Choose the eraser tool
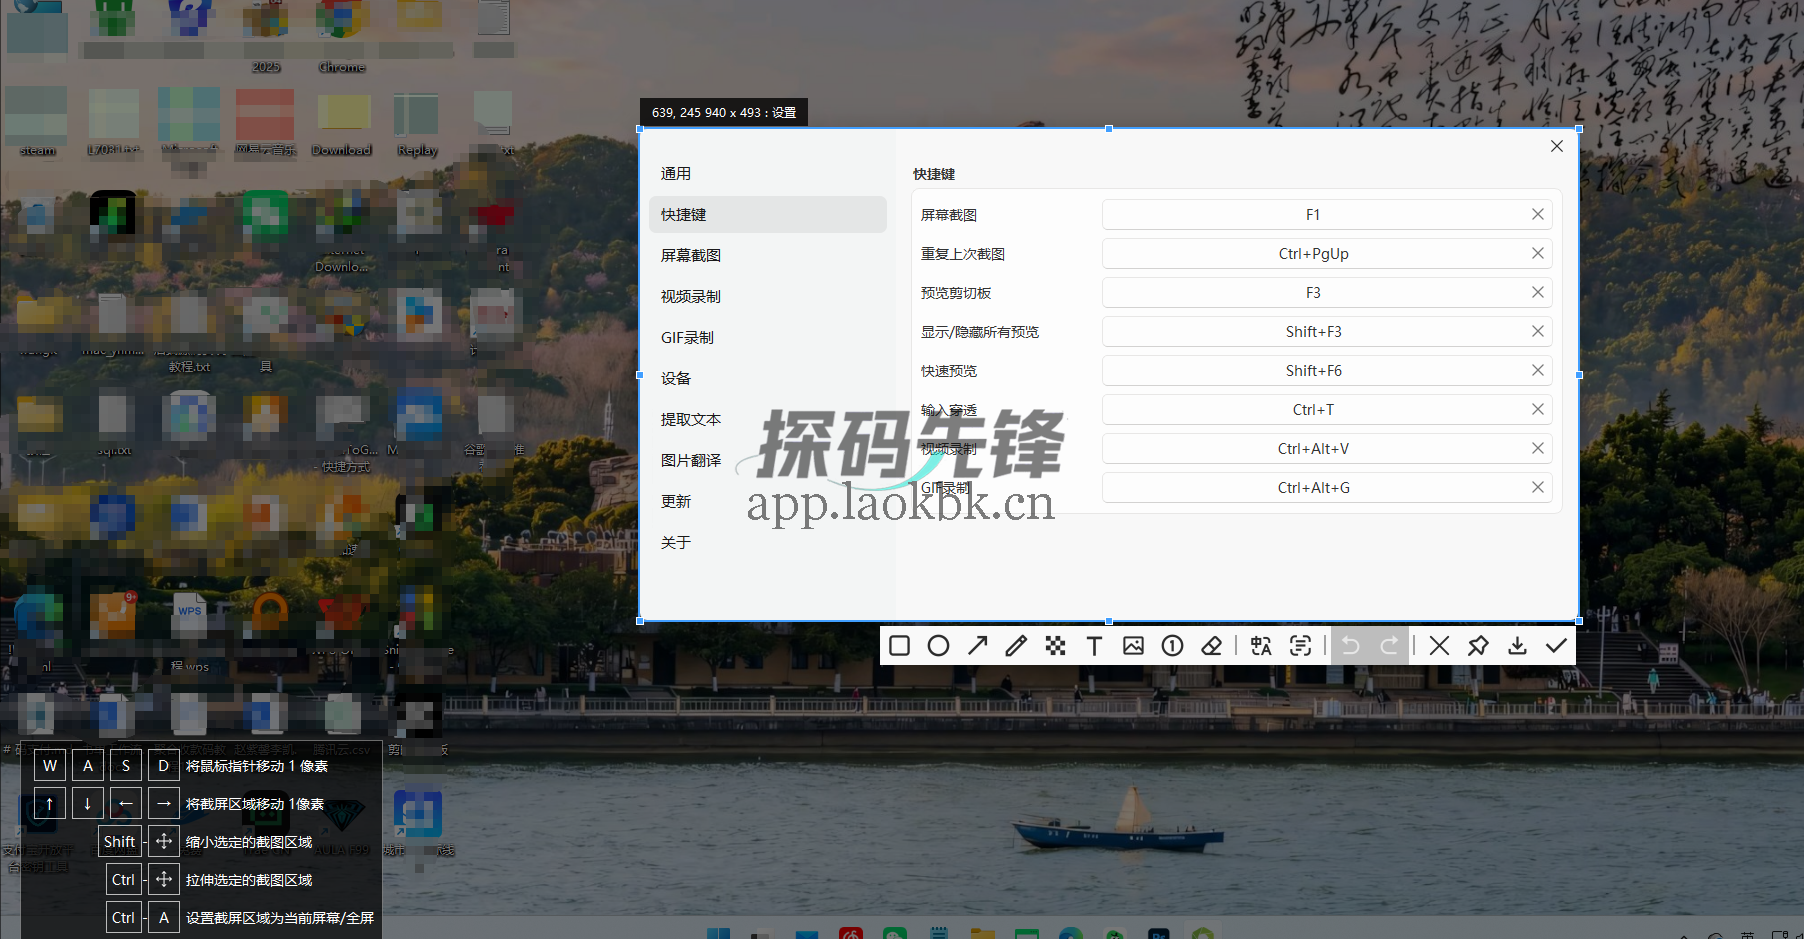Image resolution: width=1804 pixels, height=939 pixels. click(x=1212, y=645)
